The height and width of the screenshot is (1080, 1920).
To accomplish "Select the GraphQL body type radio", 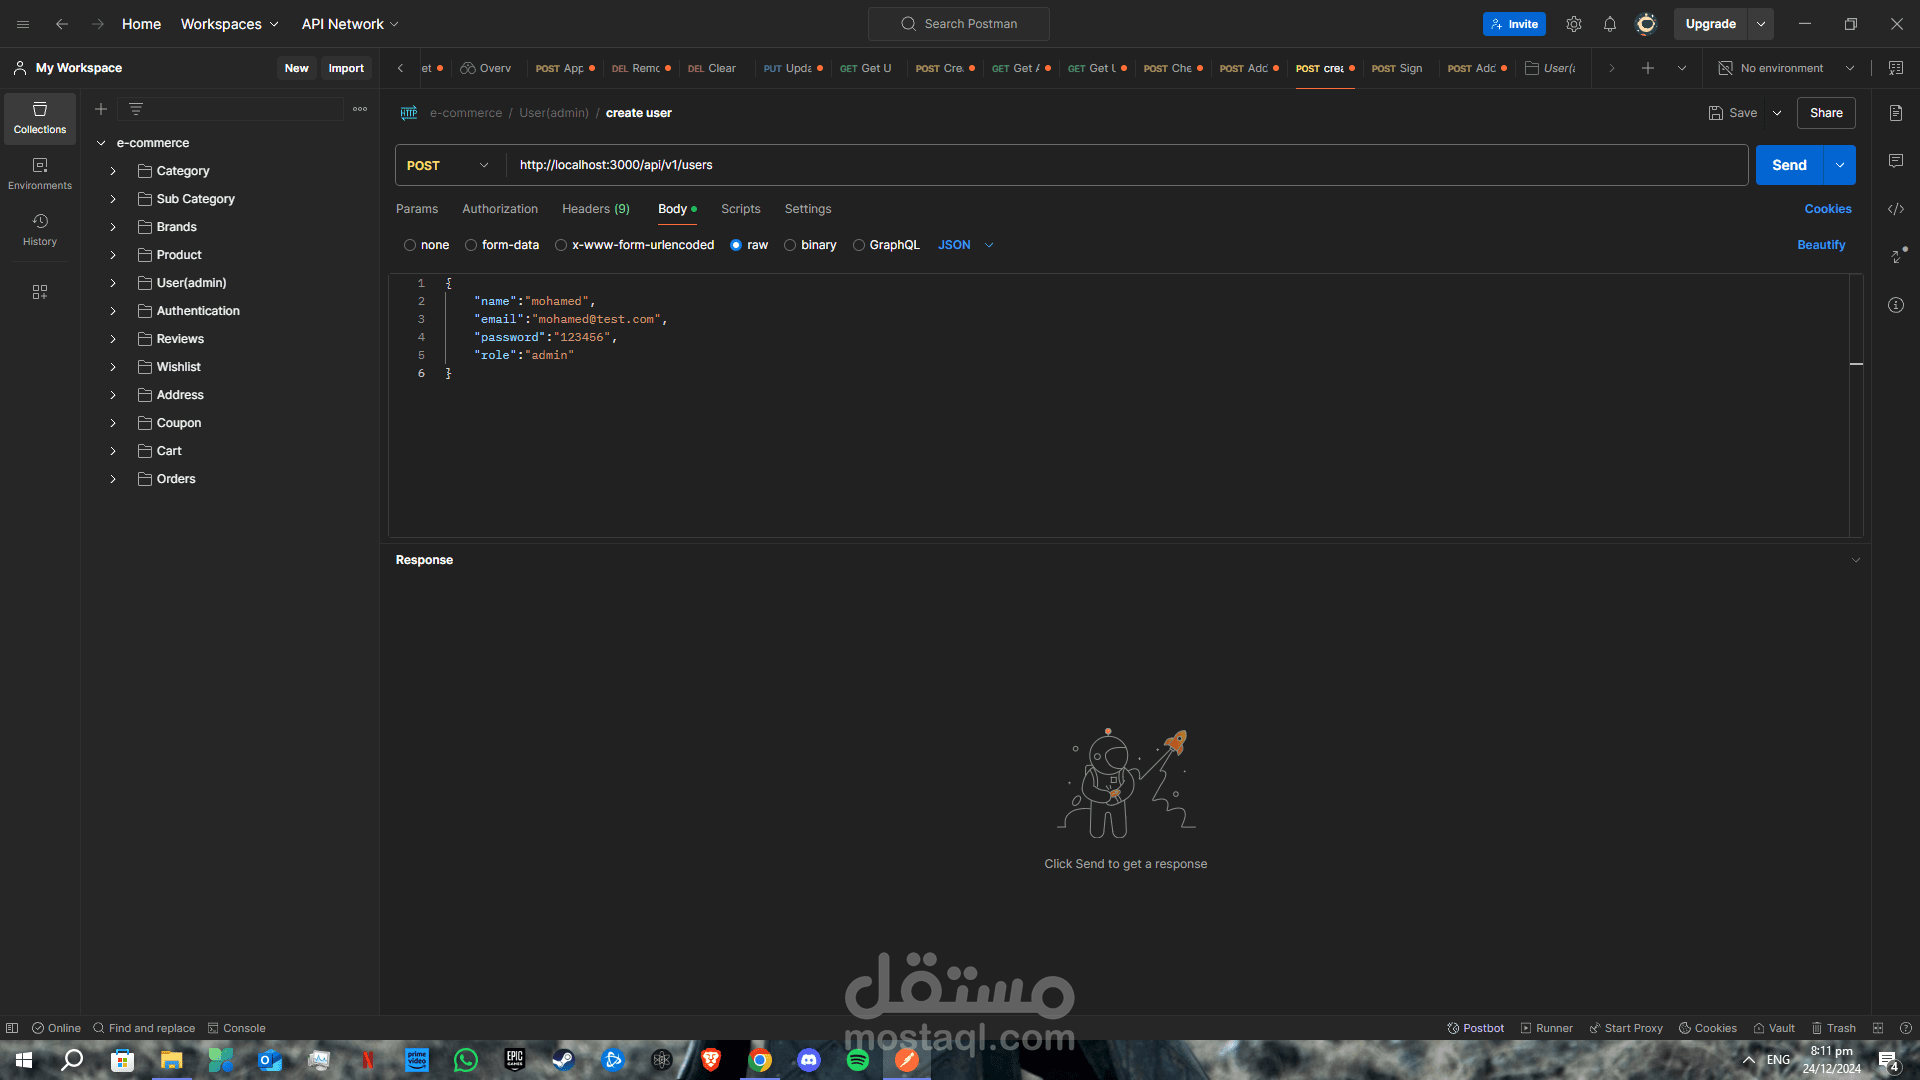I will pyautogui.click(x=859, y=245).
